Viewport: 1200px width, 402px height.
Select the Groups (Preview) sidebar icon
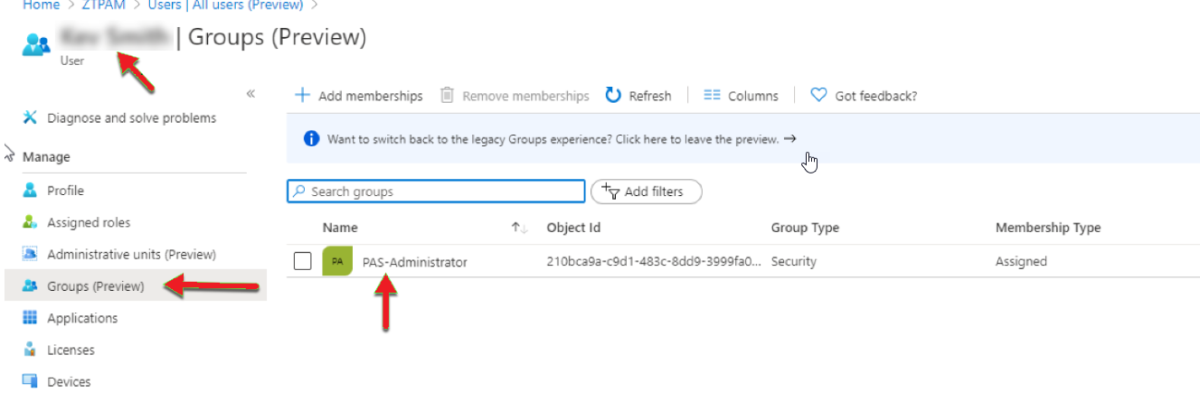click(29, 286)
